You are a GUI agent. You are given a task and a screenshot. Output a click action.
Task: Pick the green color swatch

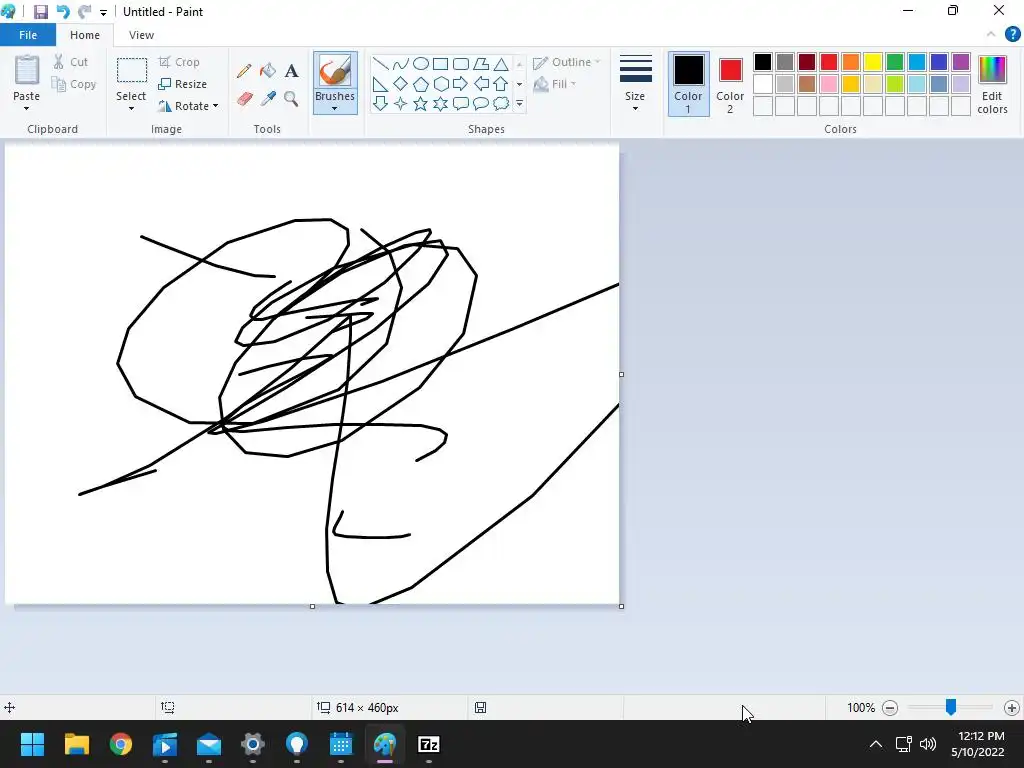point(895,62)
